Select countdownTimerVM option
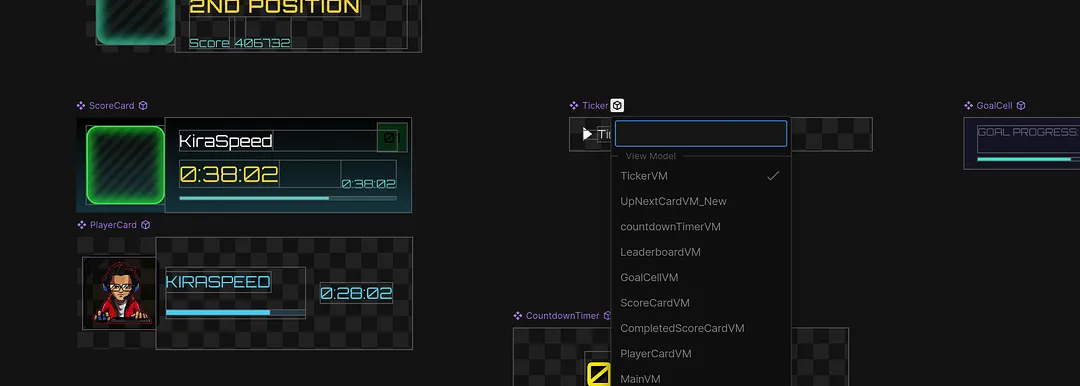This screenshot has width=1080, height=386. (x=700, y=227)
